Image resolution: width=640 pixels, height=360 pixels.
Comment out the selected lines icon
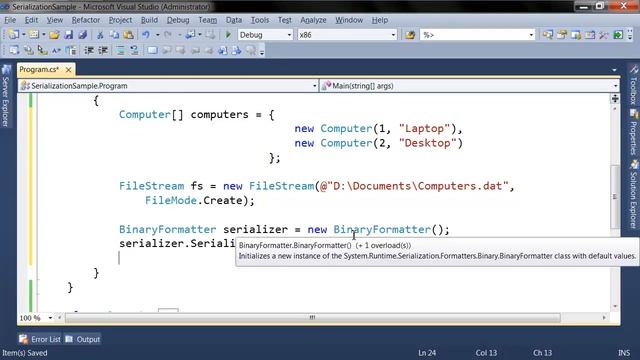click(x=120, y=51)
